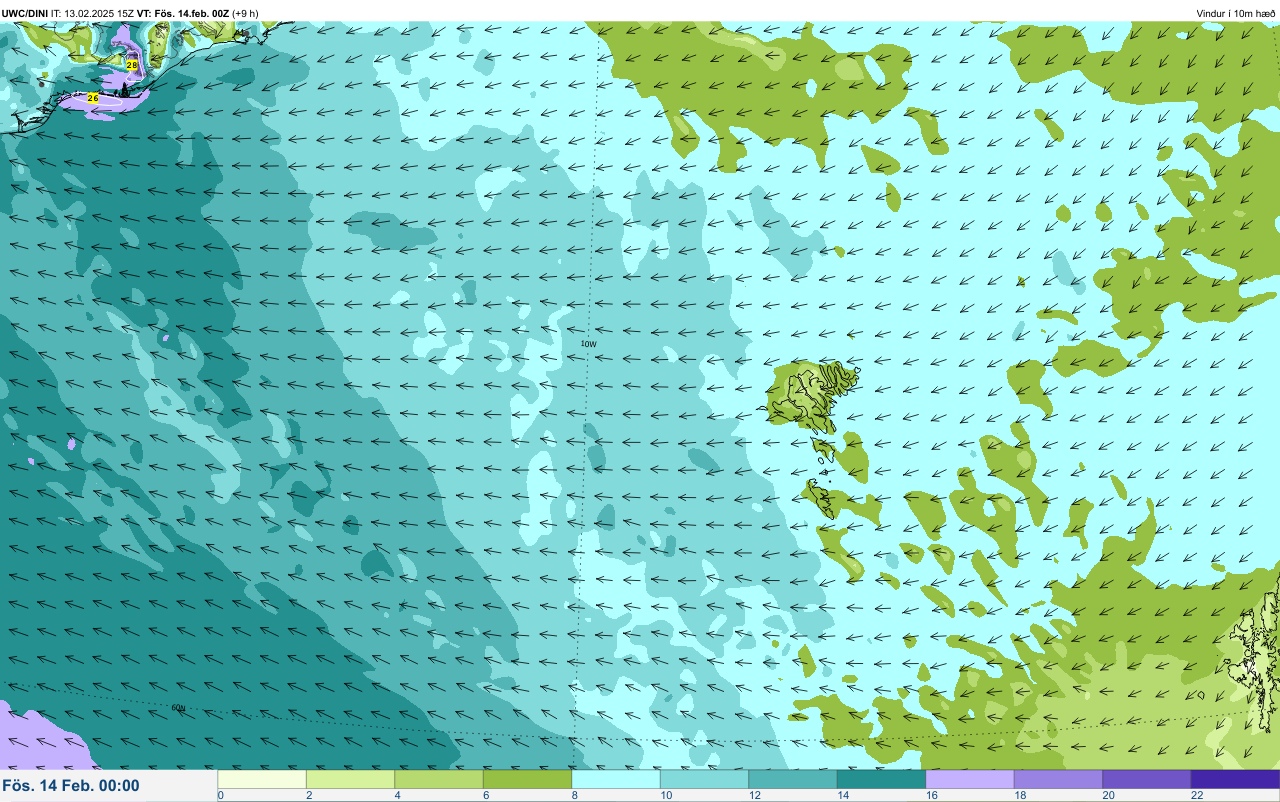Click the deep indigo legend swatch above 22
This screenshot has height=802, width=1280.
click(1235, 779)
